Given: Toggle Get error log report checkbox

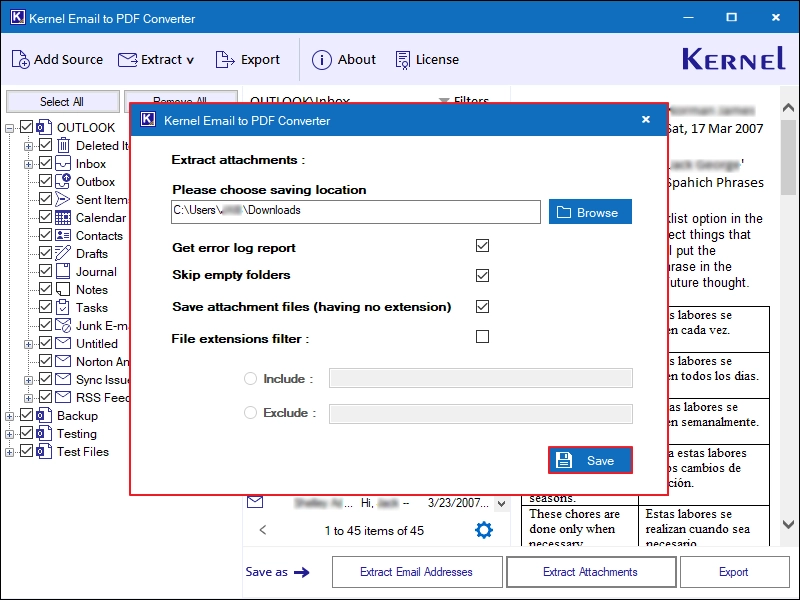Looking at the screenshot, I should point(482,246).
